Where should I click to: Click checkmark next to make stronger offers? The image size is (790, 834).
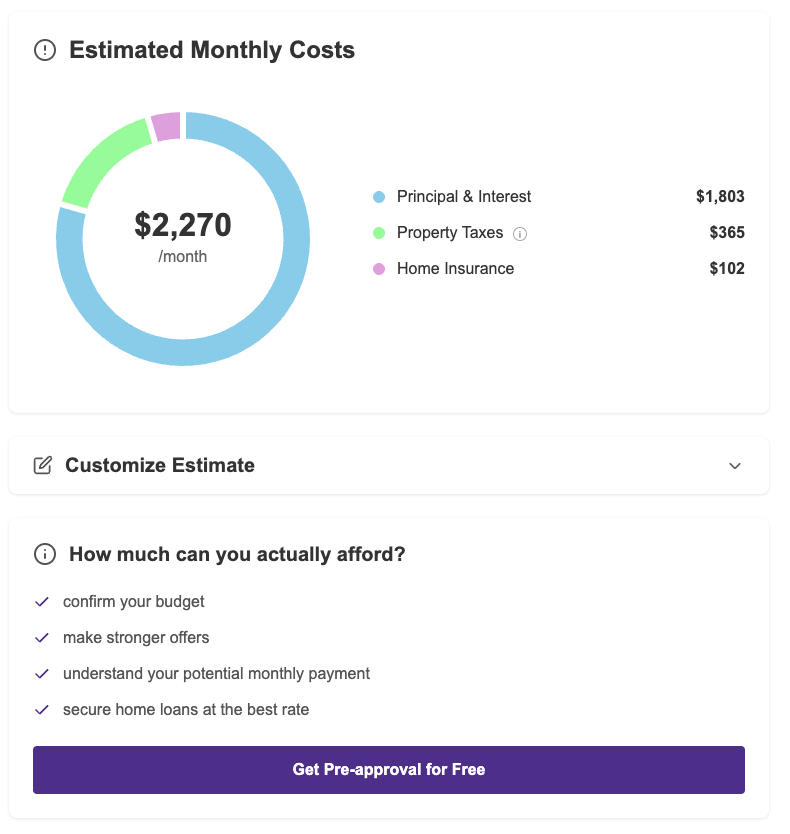pyautogui.click(x=42, y=638)
